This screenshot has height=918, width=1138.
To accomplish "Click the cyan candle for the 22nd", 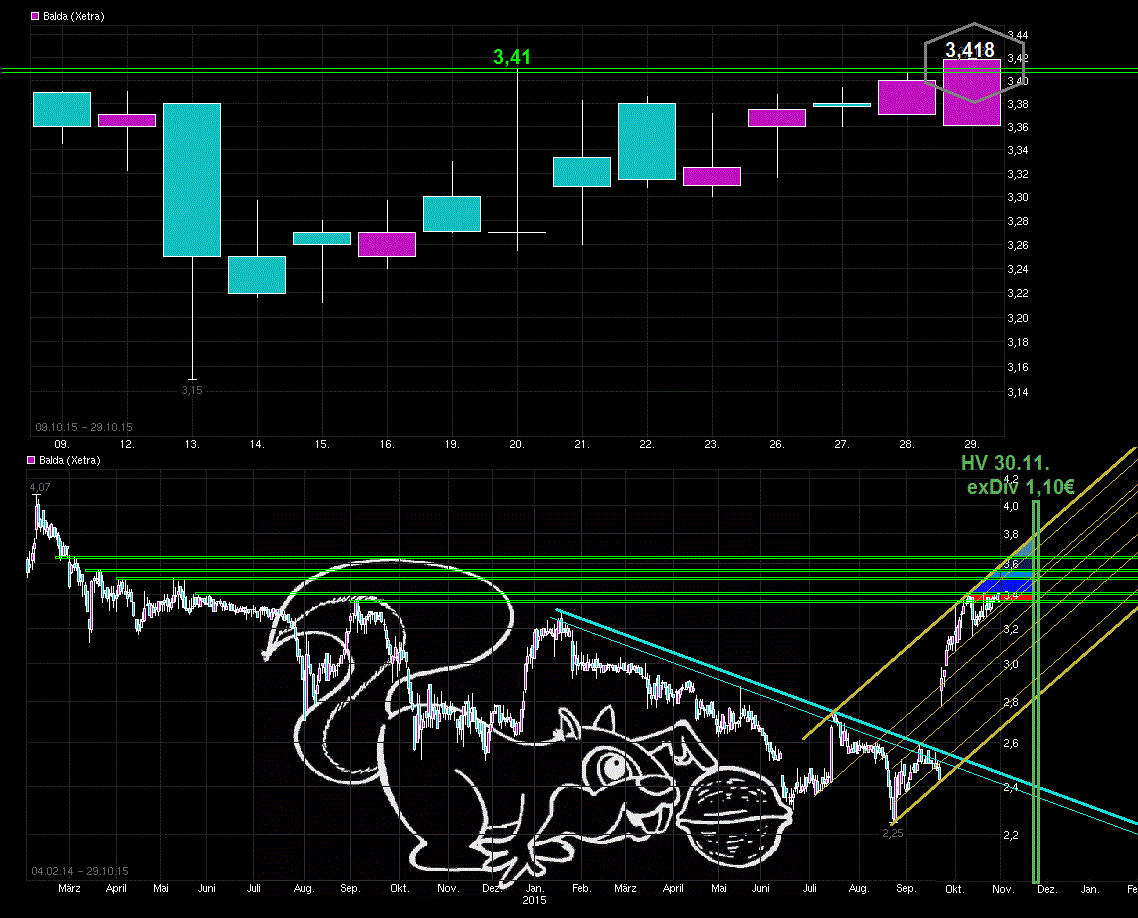I will tap(647, 142).
